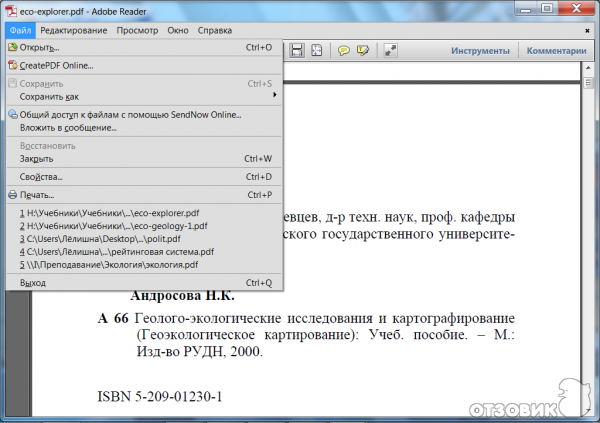
Task: Click the sticky note comment icon
Action: (344, 50)
